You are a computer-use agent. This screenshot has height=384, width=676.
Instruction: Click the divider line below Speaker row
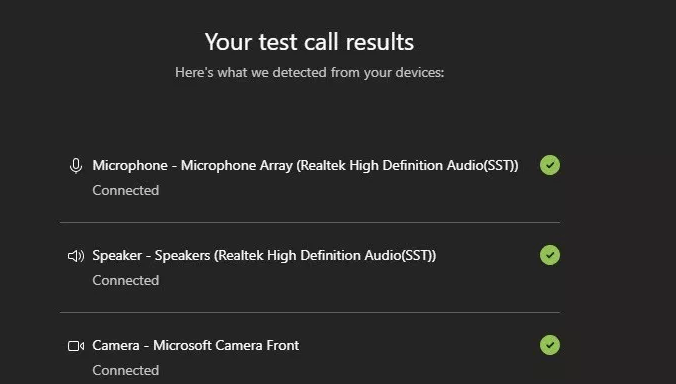coord(310,312)
